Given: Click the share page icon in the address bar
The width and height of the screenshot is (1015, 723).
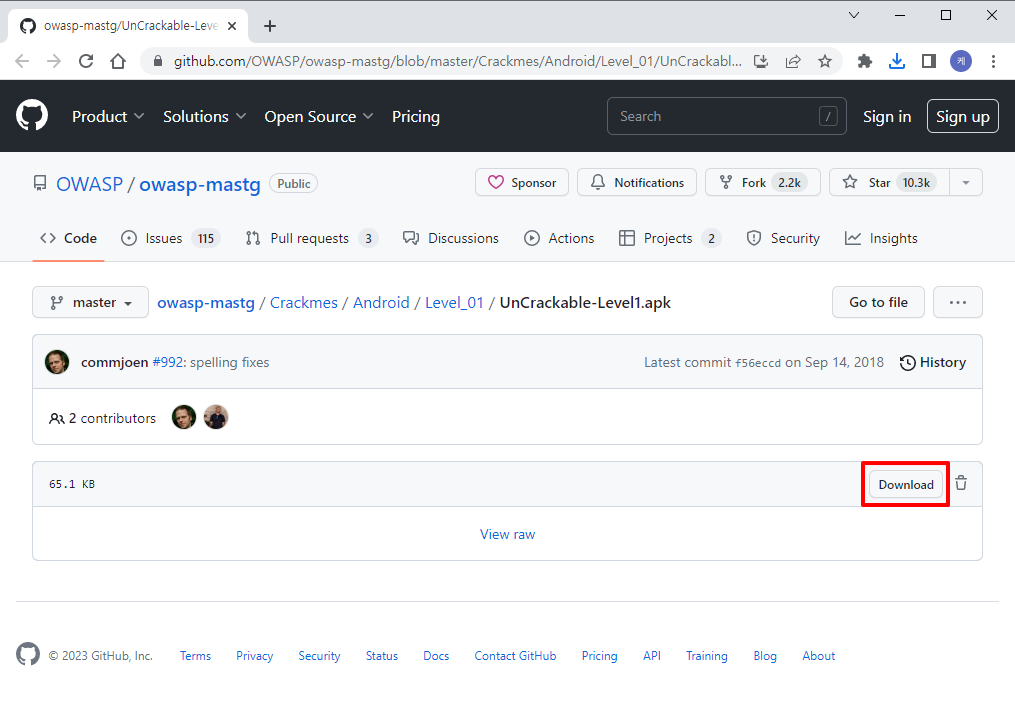Looking at the screenshot, I should click(793, 61).
